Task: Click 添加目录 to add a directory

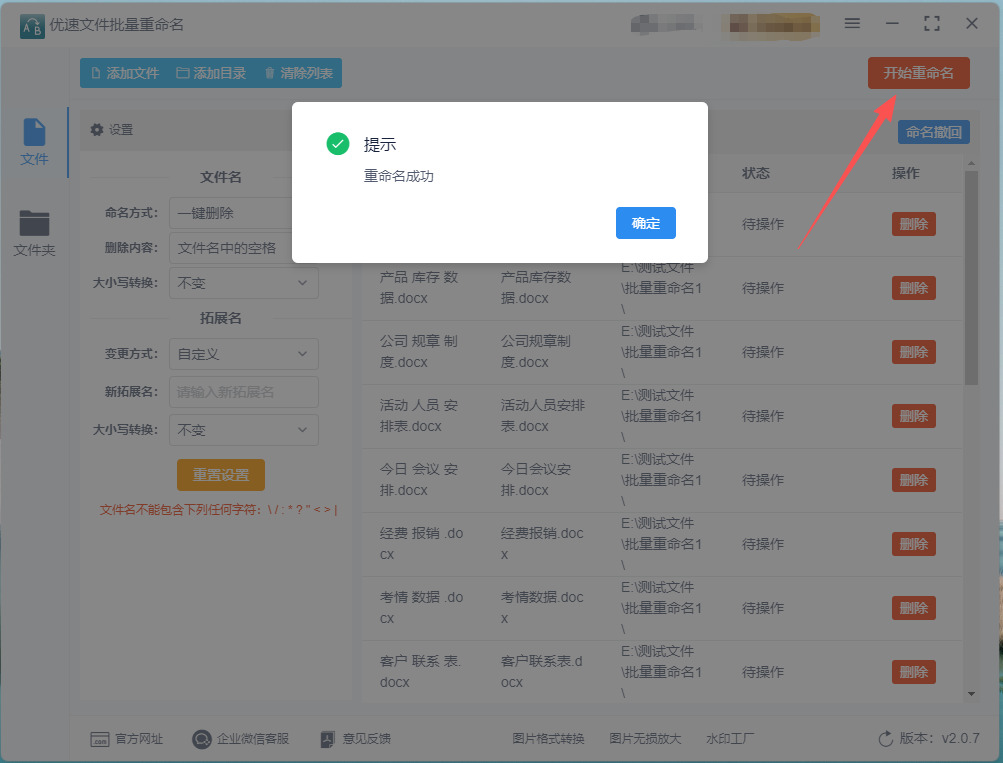Action: tap(211, 73)
